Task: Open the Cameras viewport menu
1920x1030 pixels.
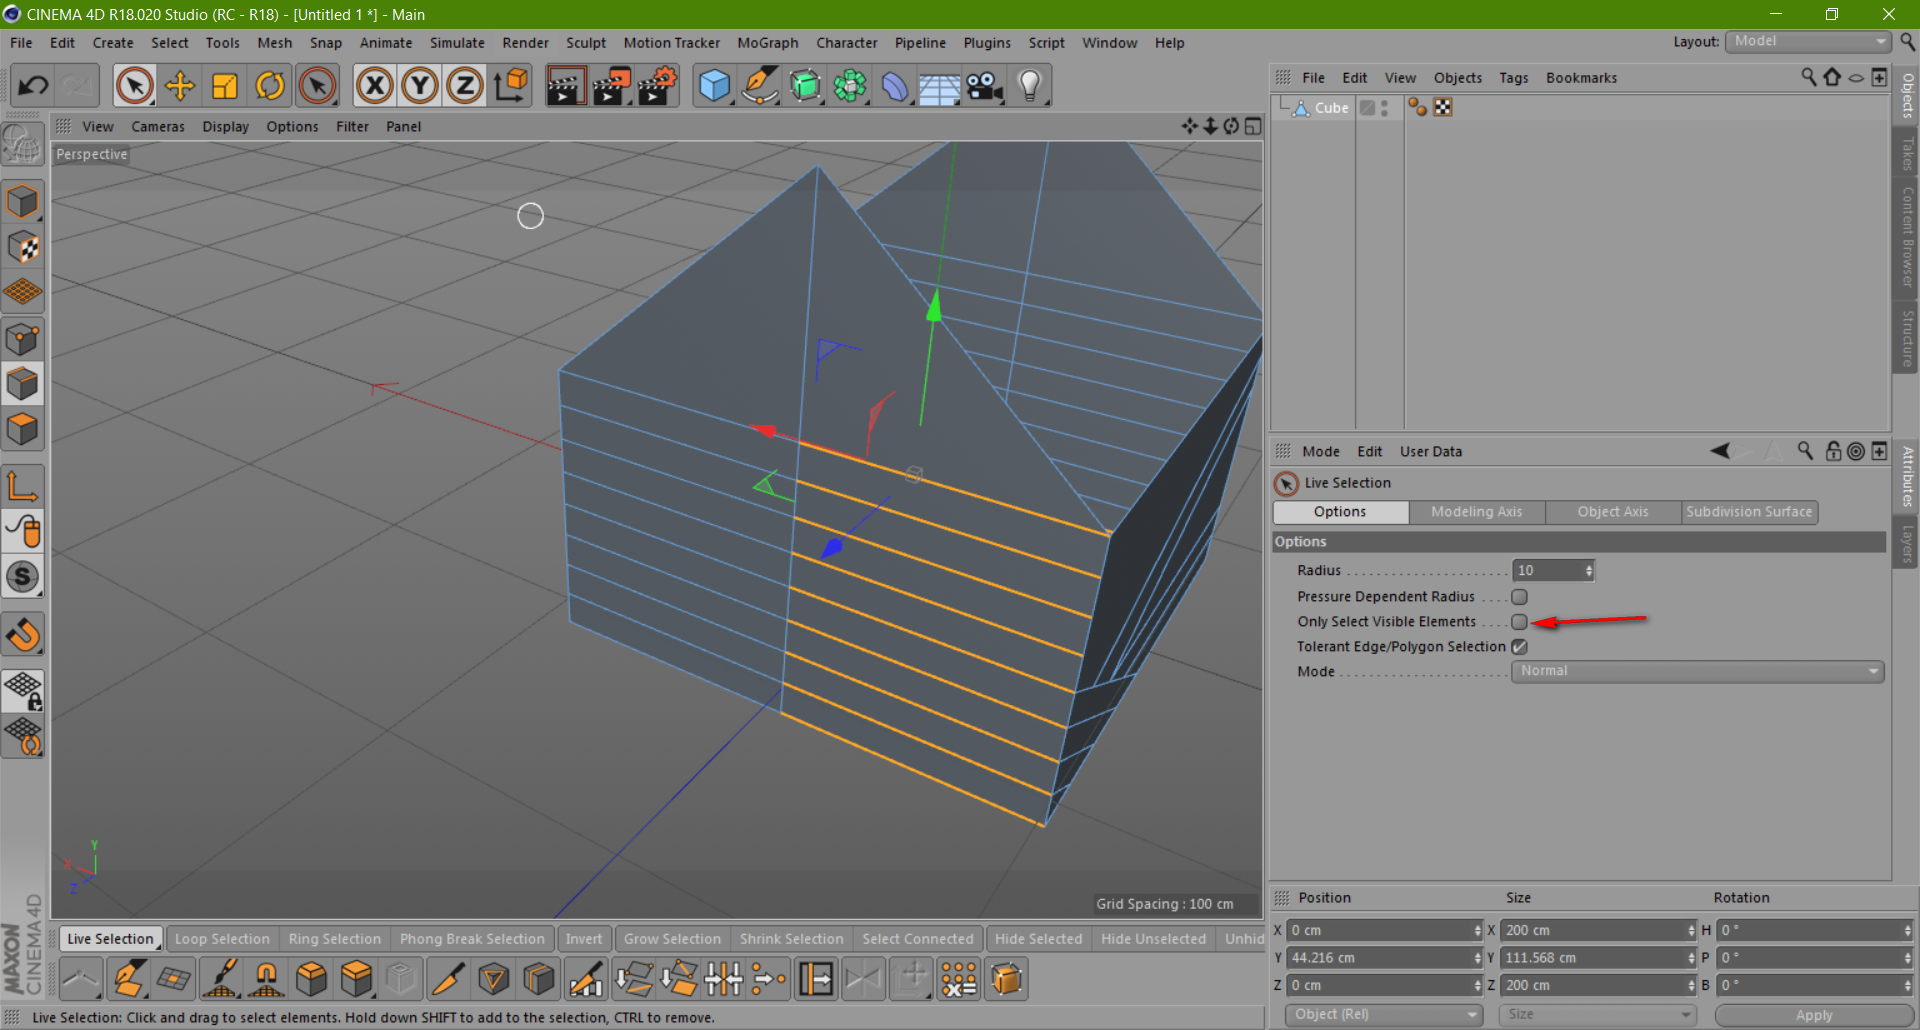Action: click(x=158, y=127)
